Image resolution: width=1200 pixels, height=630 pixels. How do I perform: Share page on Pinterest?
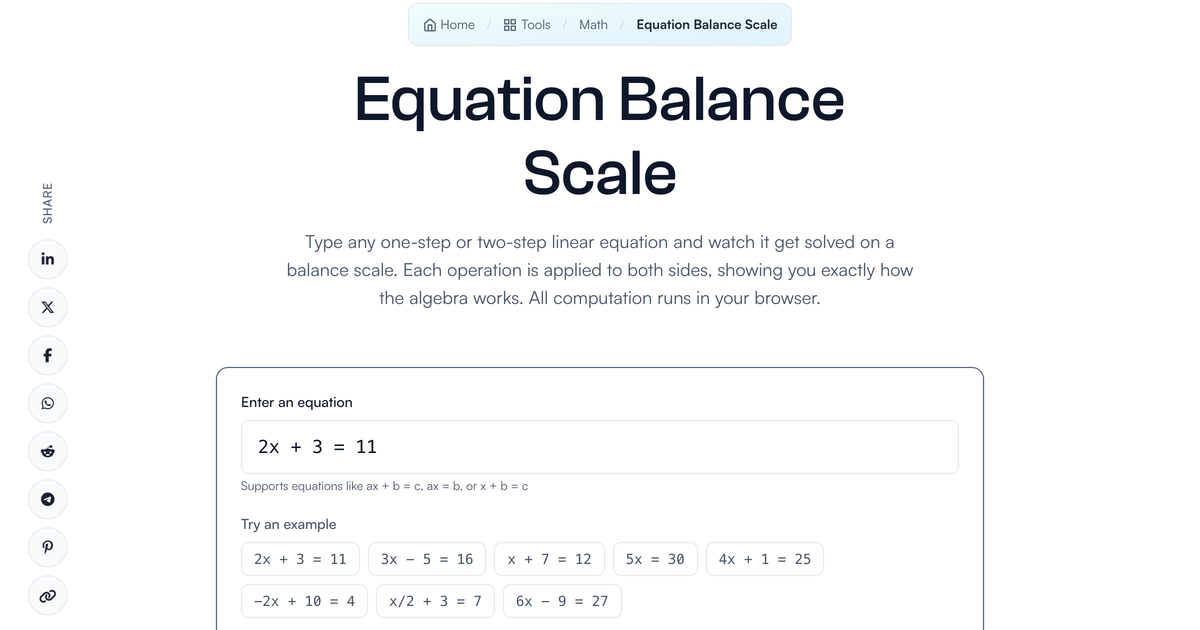(x=48, y=547)
